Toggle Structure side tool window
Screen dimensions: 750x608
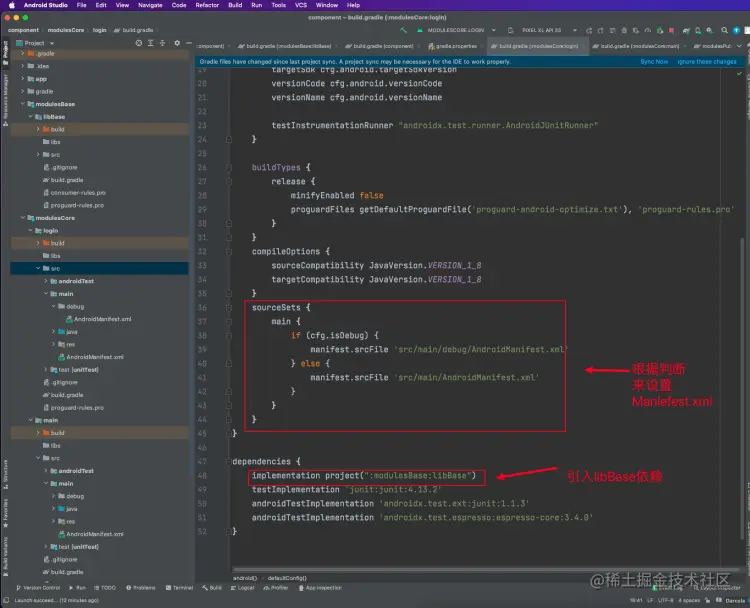pyautogui.click(x=5, y=475)
